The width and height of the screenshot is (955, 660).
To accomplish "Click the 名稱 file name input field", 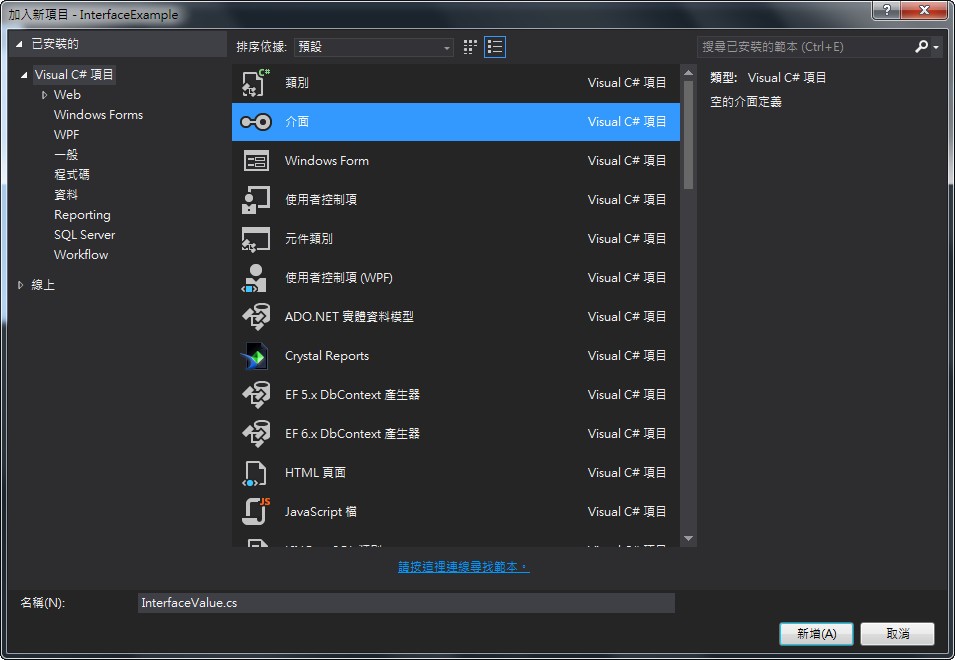I will click(406, 603).
